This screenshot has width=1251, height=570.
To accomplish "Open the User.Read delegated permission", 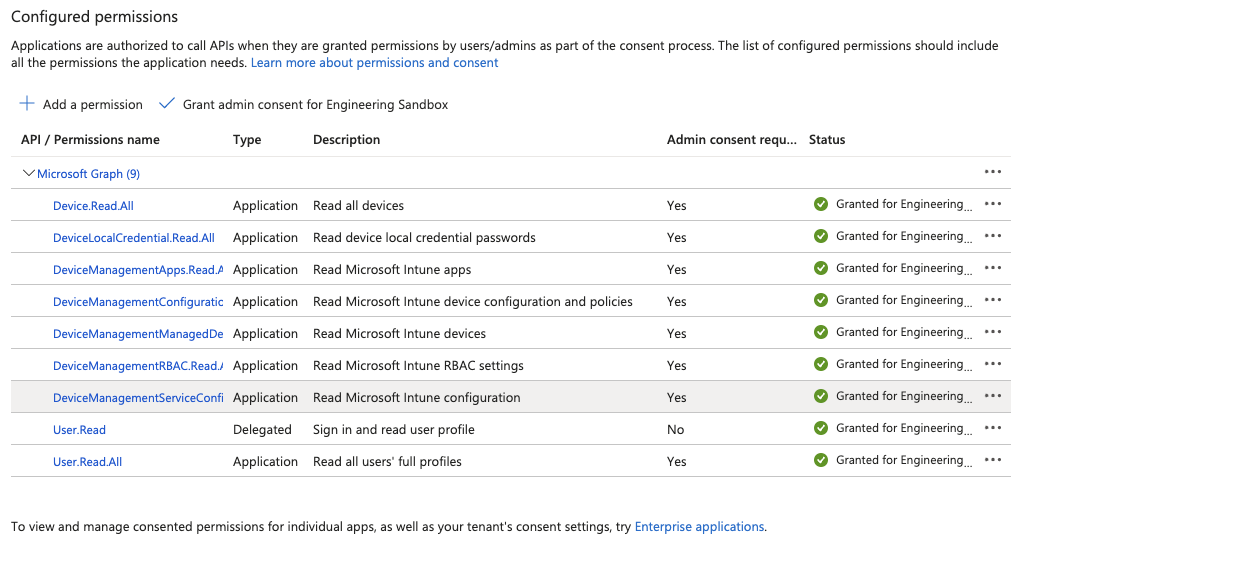I will point(79,430).
